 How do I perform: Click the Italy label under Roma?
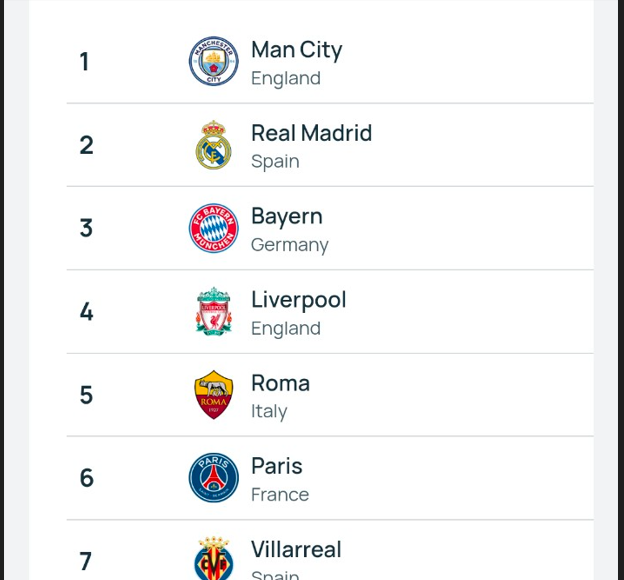coord(269,412)
